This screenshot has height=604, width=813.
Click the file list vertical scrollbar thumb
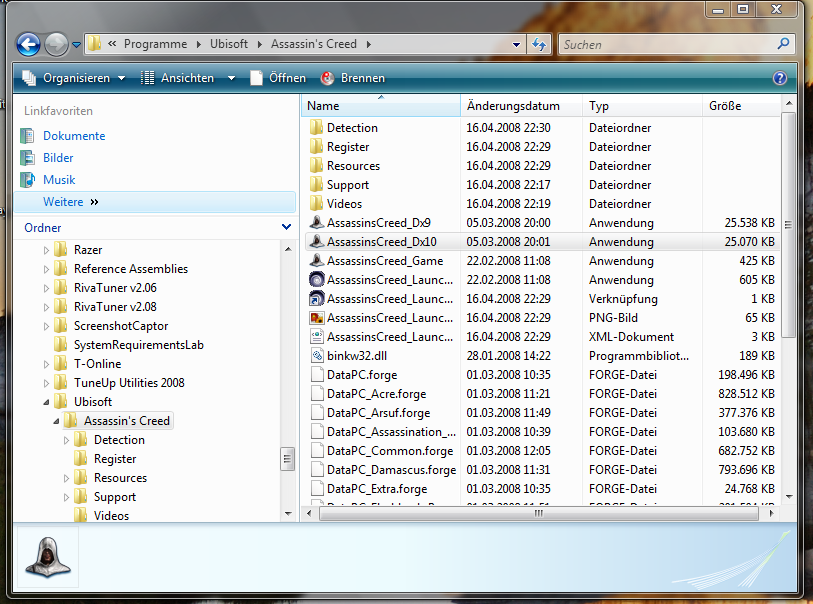pos(789,224)
